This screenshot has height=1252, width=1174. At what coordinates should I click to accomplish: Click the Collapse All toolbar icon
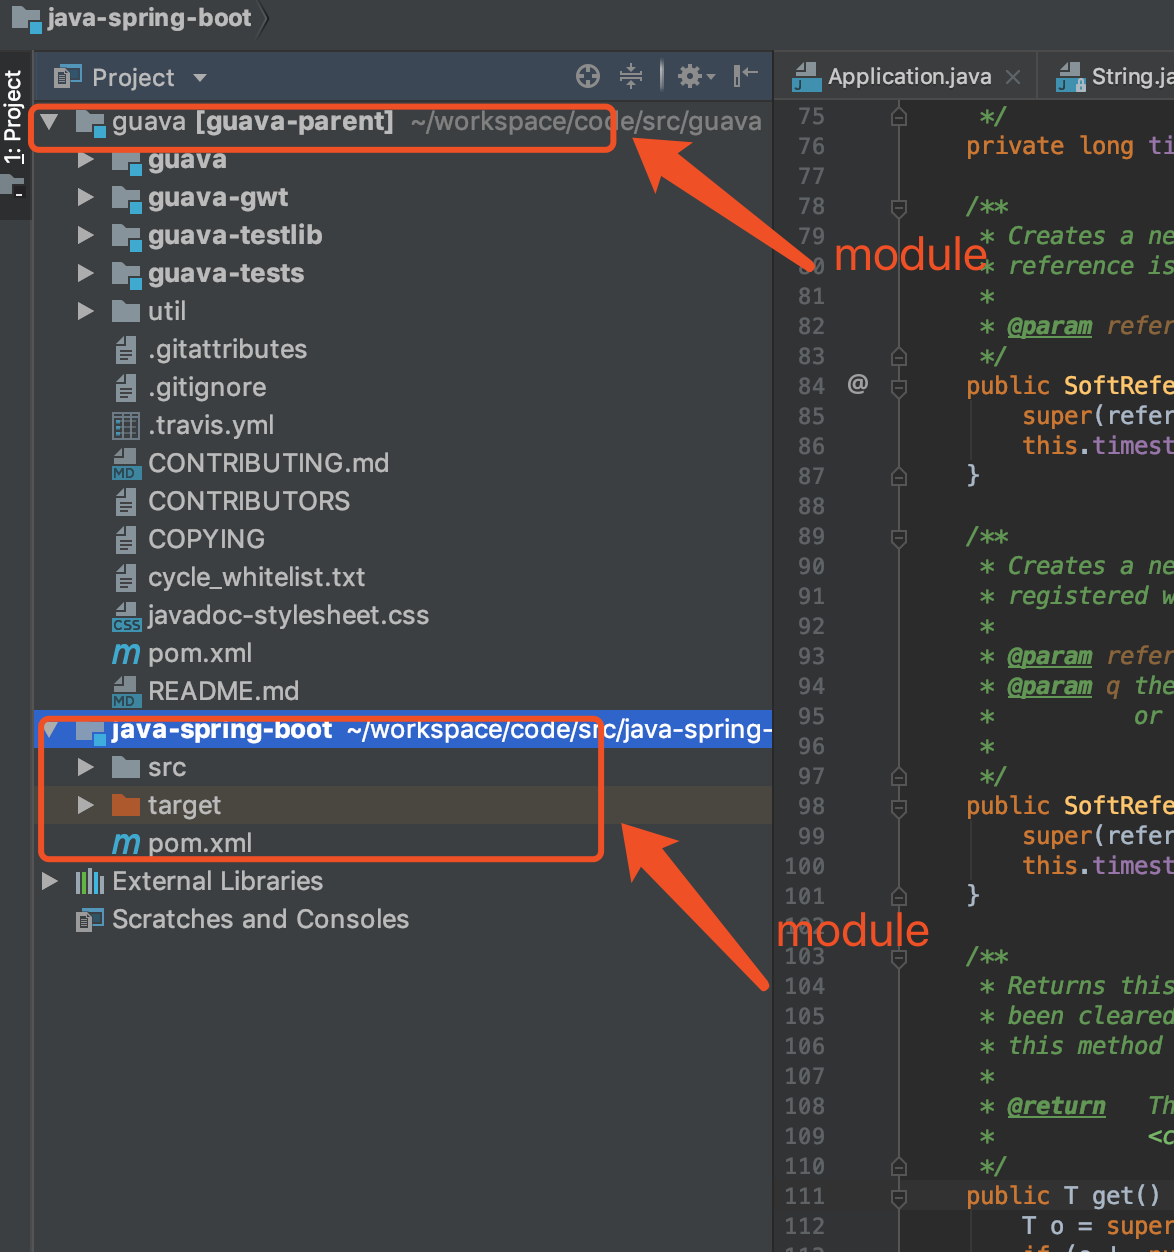[x=631, y=76]
